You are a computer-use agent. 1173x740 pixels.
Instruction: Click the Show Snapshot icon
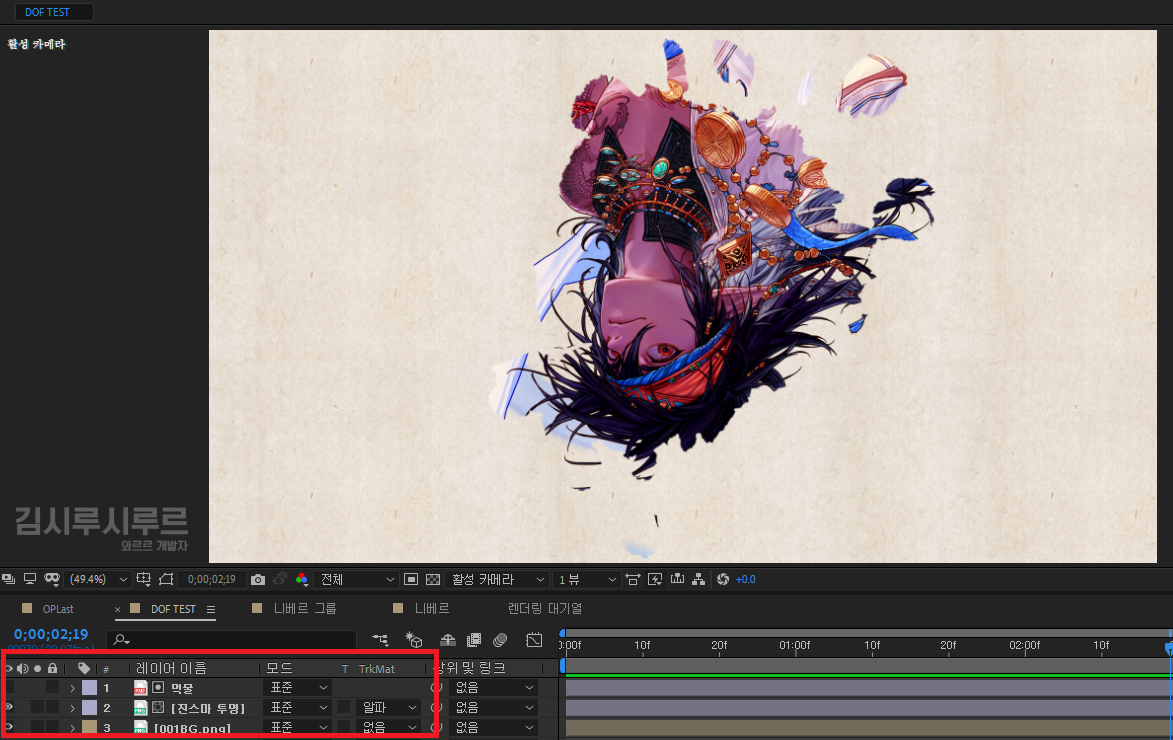[x=280, y=579]
